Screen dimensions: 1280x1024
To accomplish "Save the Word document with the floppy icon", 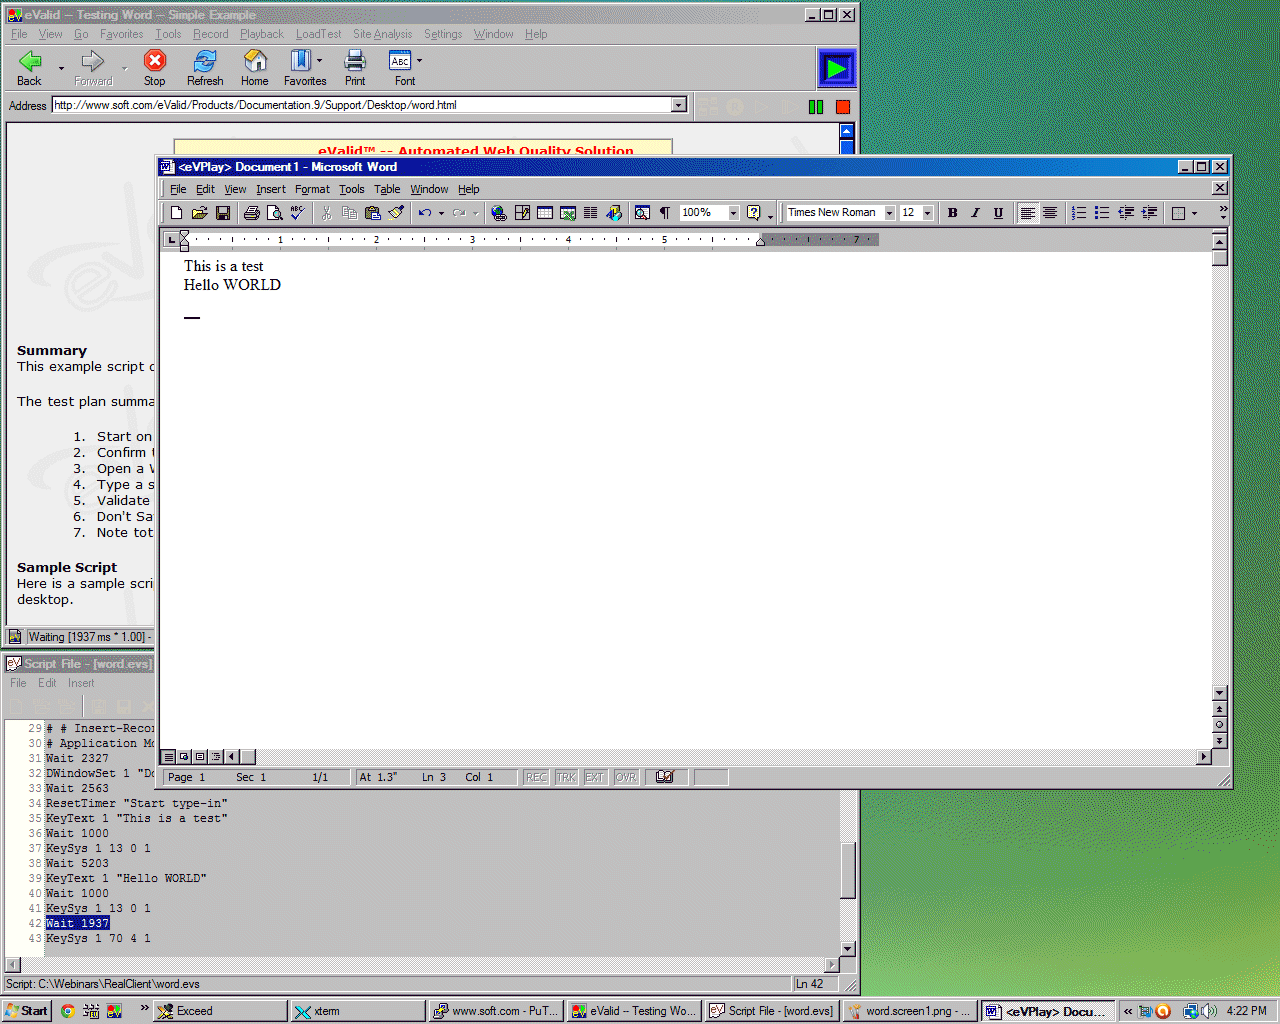I will point(223,213).
